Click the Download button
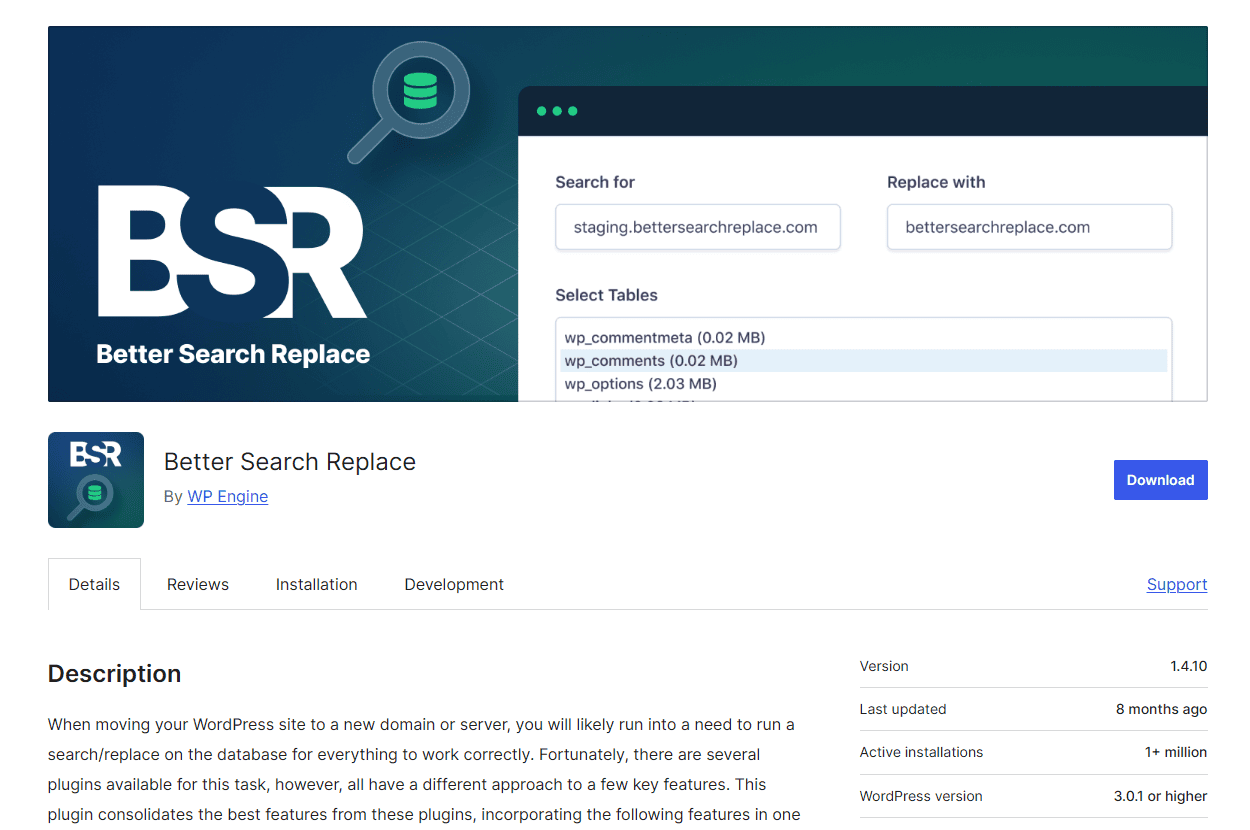 (1160, 480)
